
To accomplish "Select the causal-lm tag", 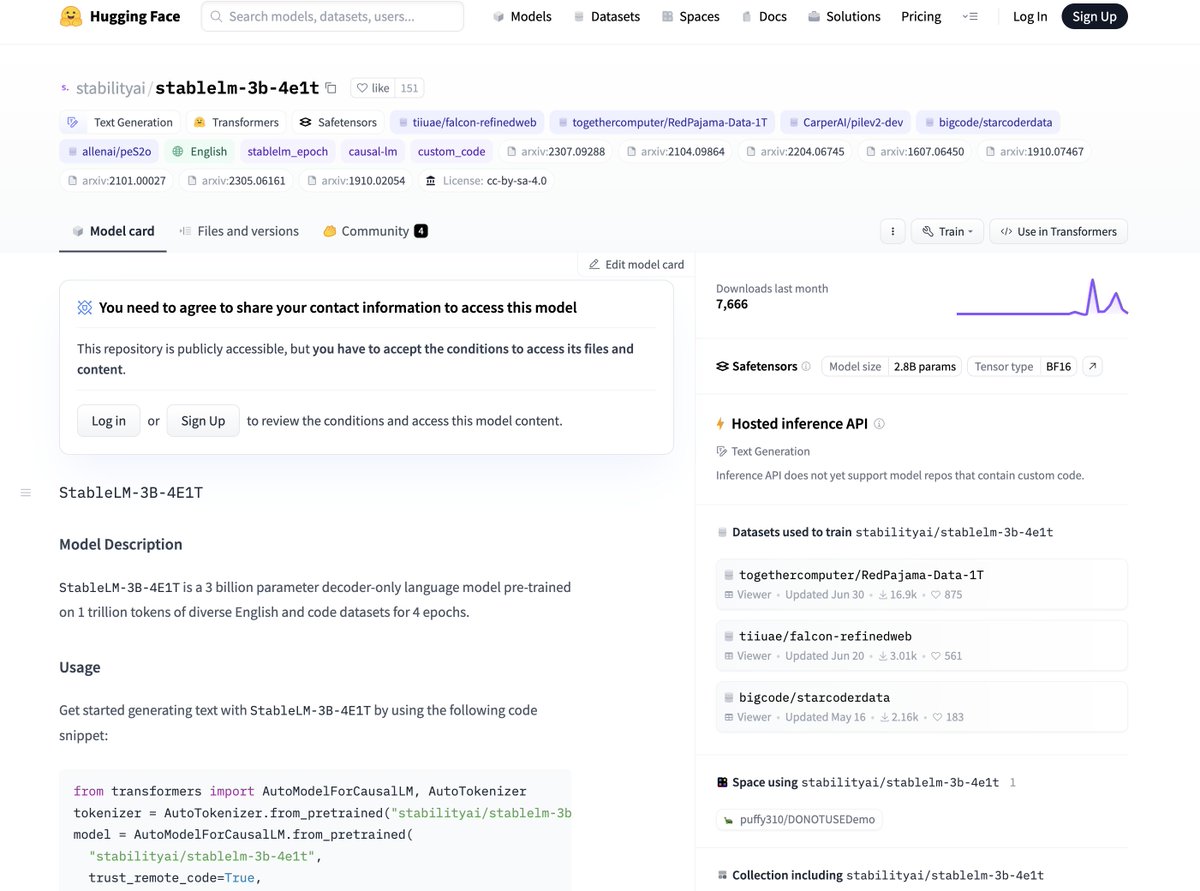I will pos(374,151).
